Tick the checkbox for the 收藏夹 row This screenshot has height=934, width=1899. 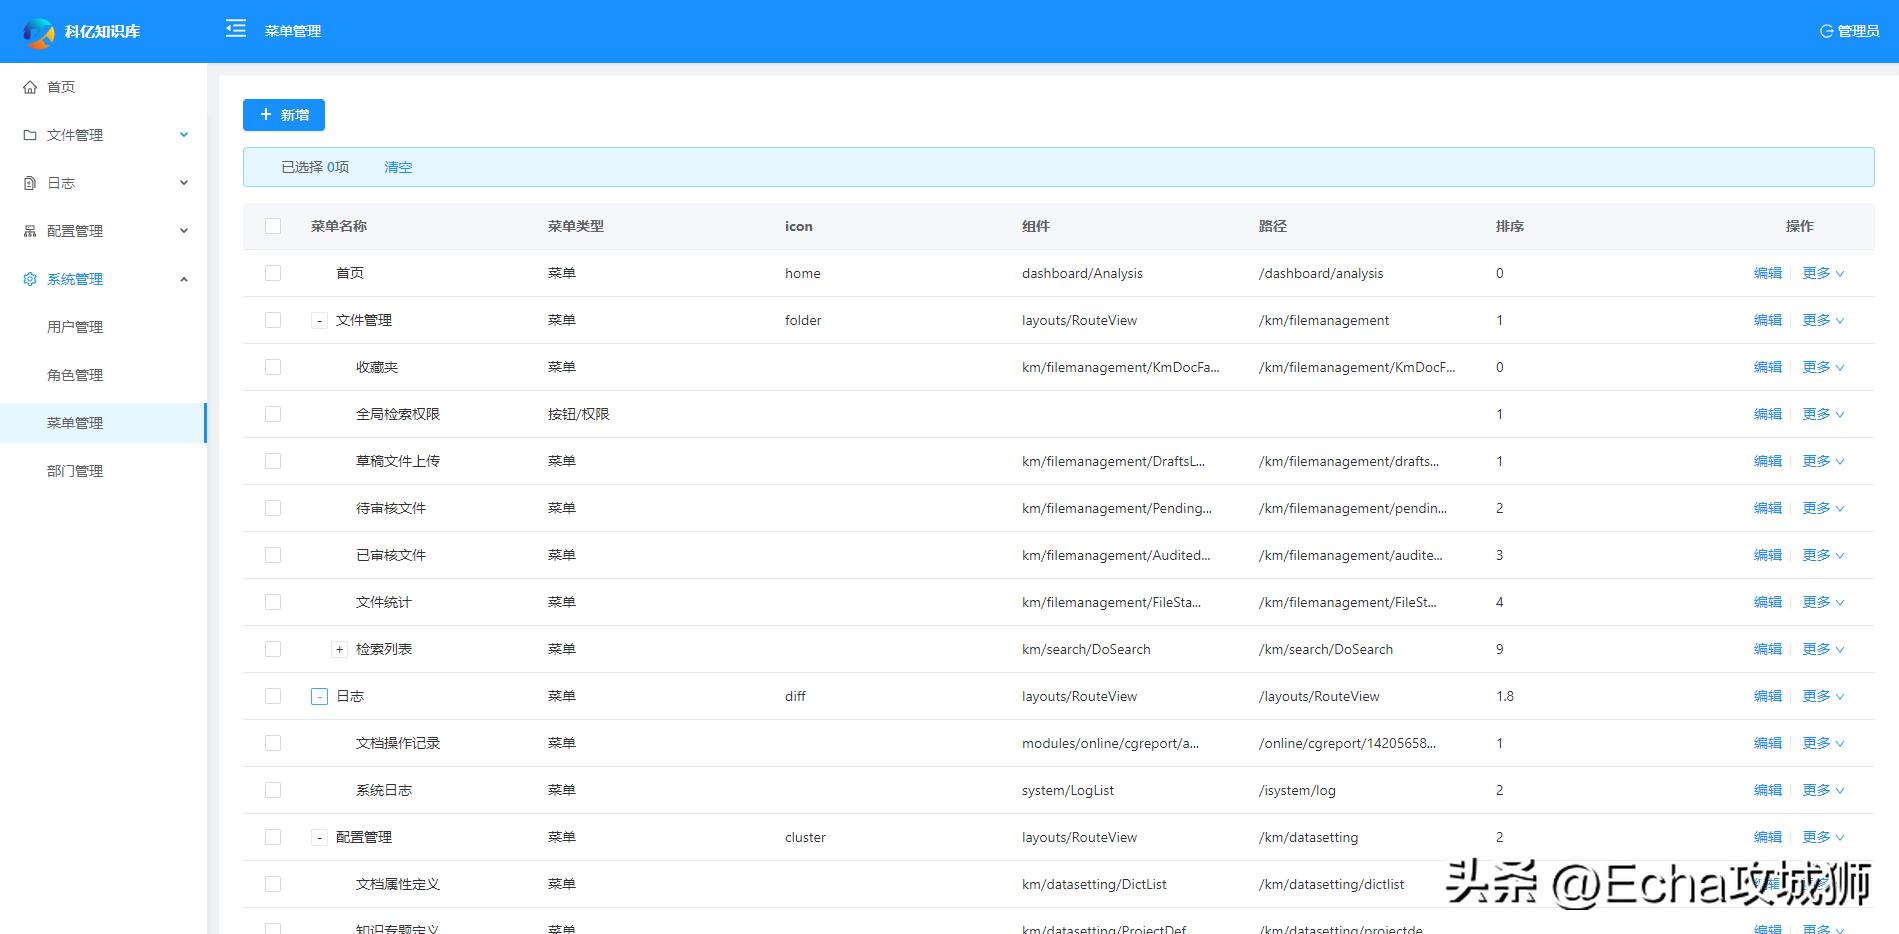(x=273, y=367)
